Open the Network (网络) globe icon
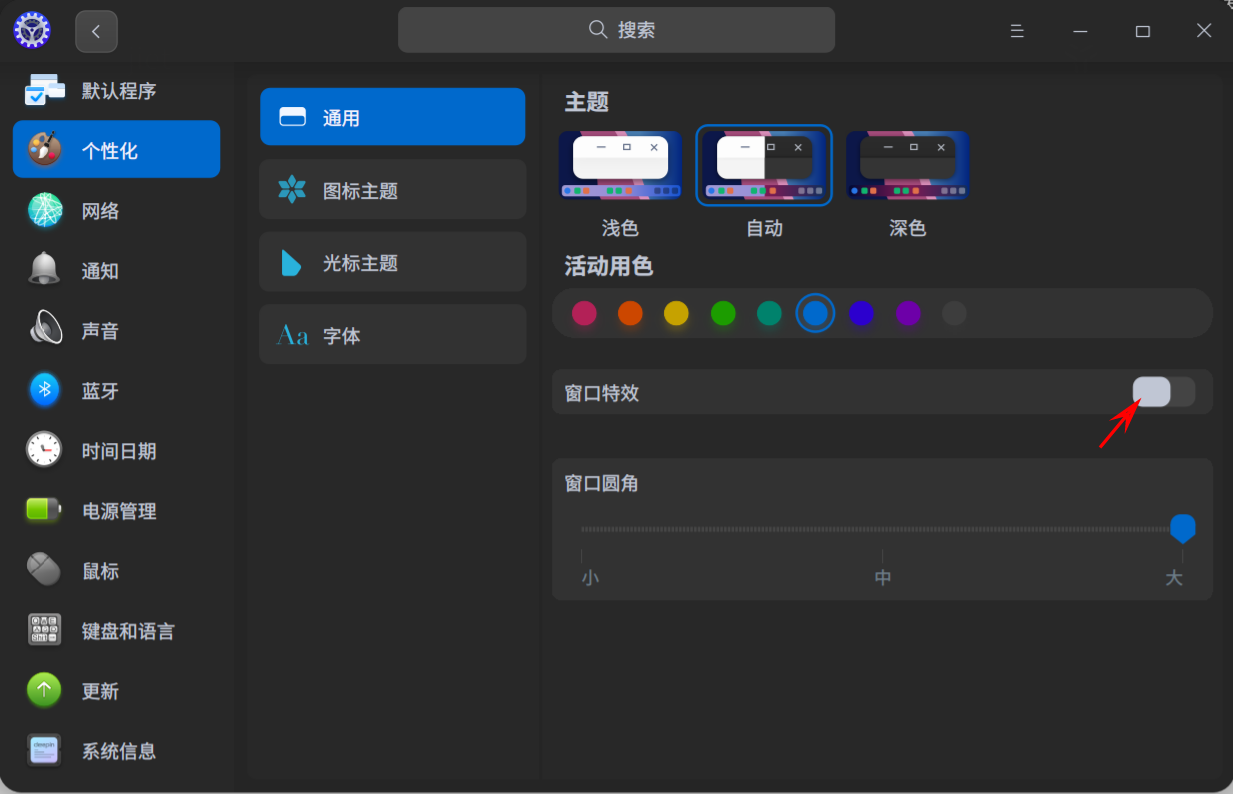This screenshot has height=794, width=1233. 45,210
